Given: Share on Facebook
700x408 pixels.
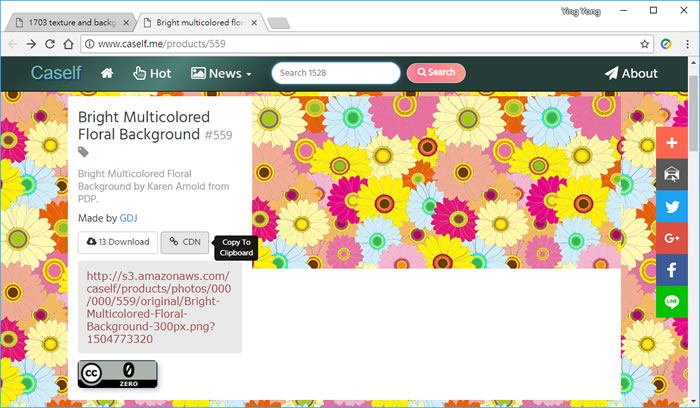Looking at the screenshot, I should pos(671,270).
